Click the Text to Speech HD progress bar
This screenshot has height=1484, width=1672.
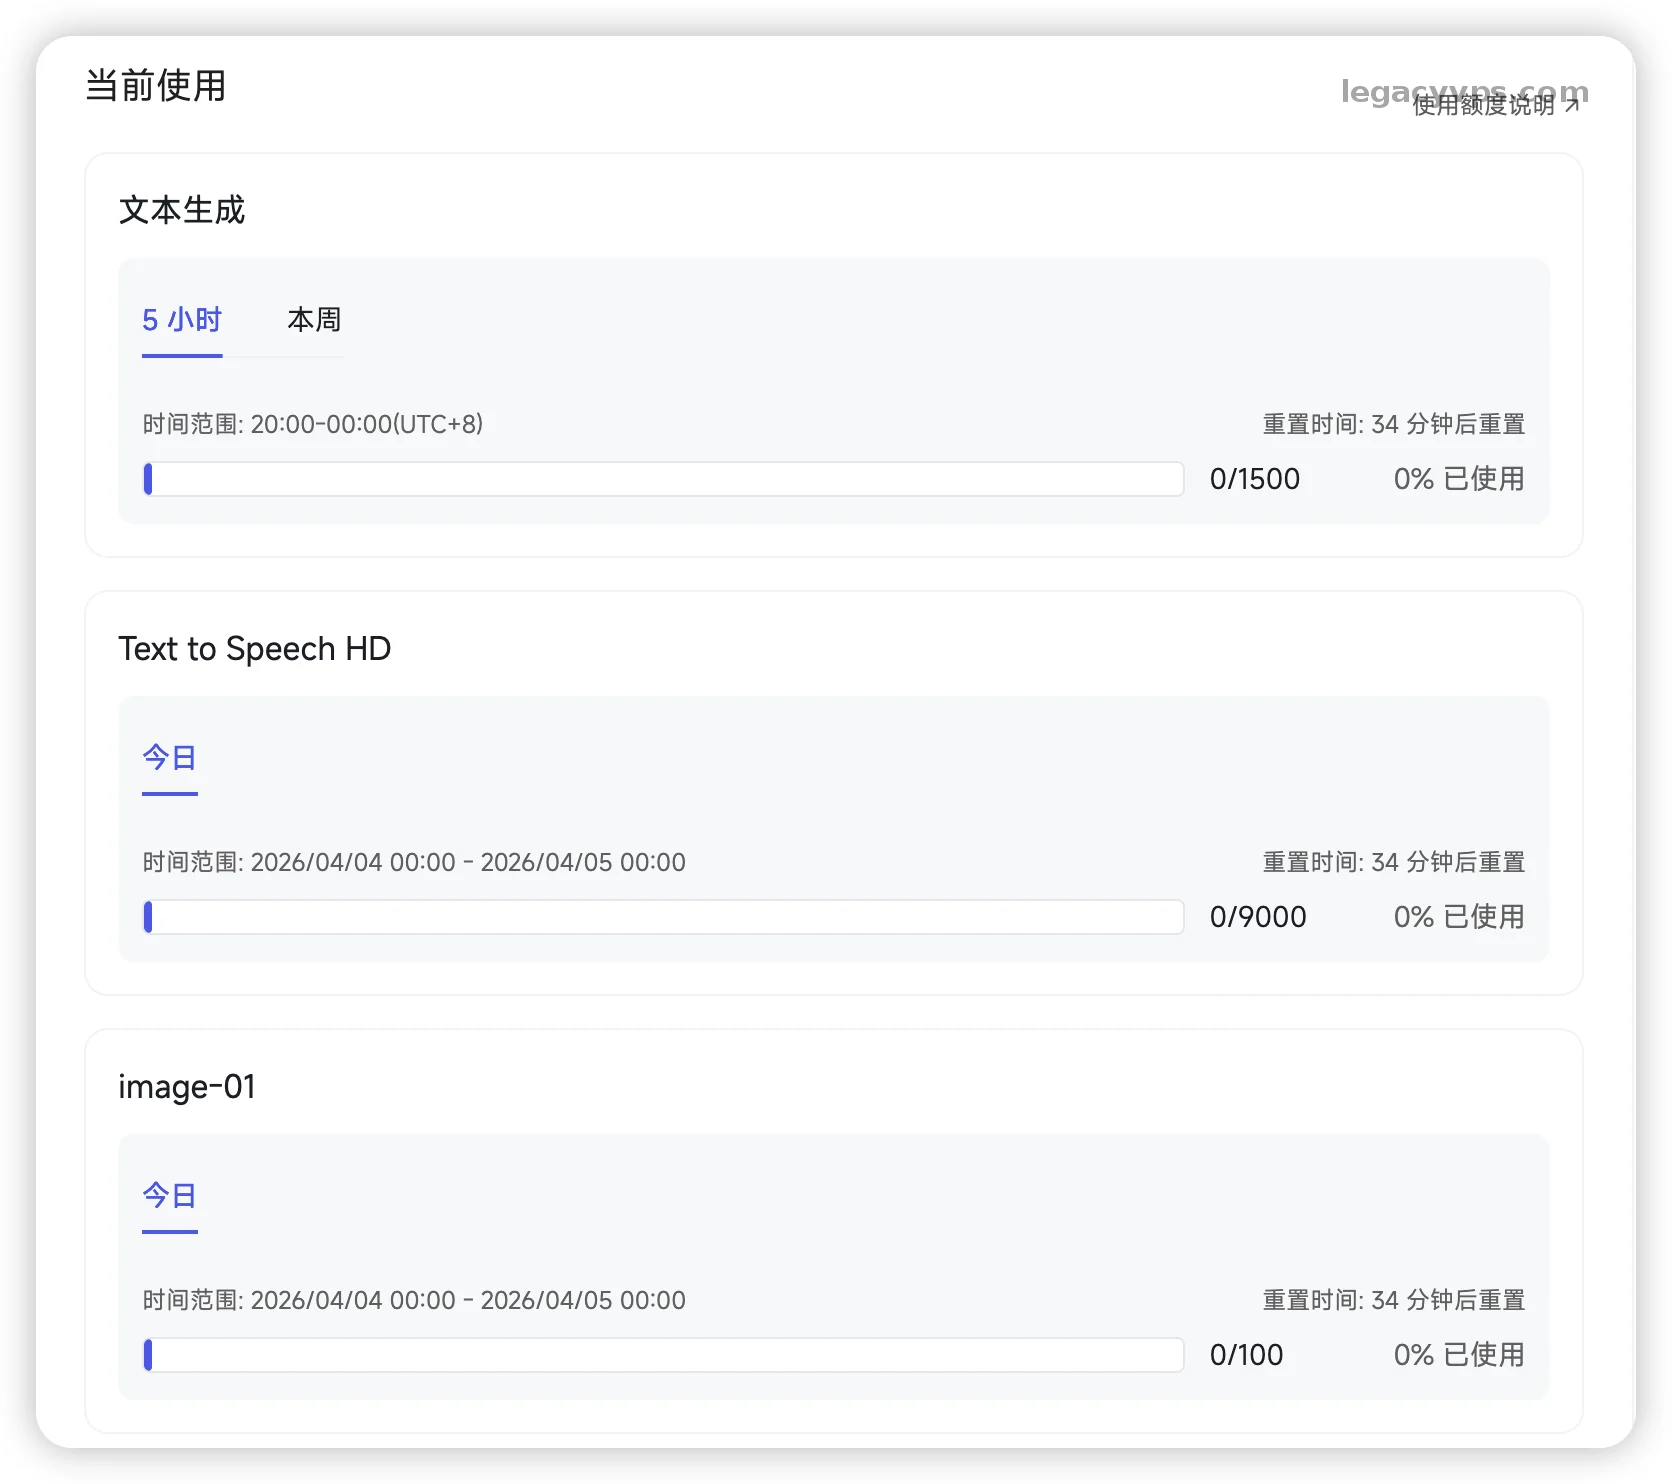664,917
